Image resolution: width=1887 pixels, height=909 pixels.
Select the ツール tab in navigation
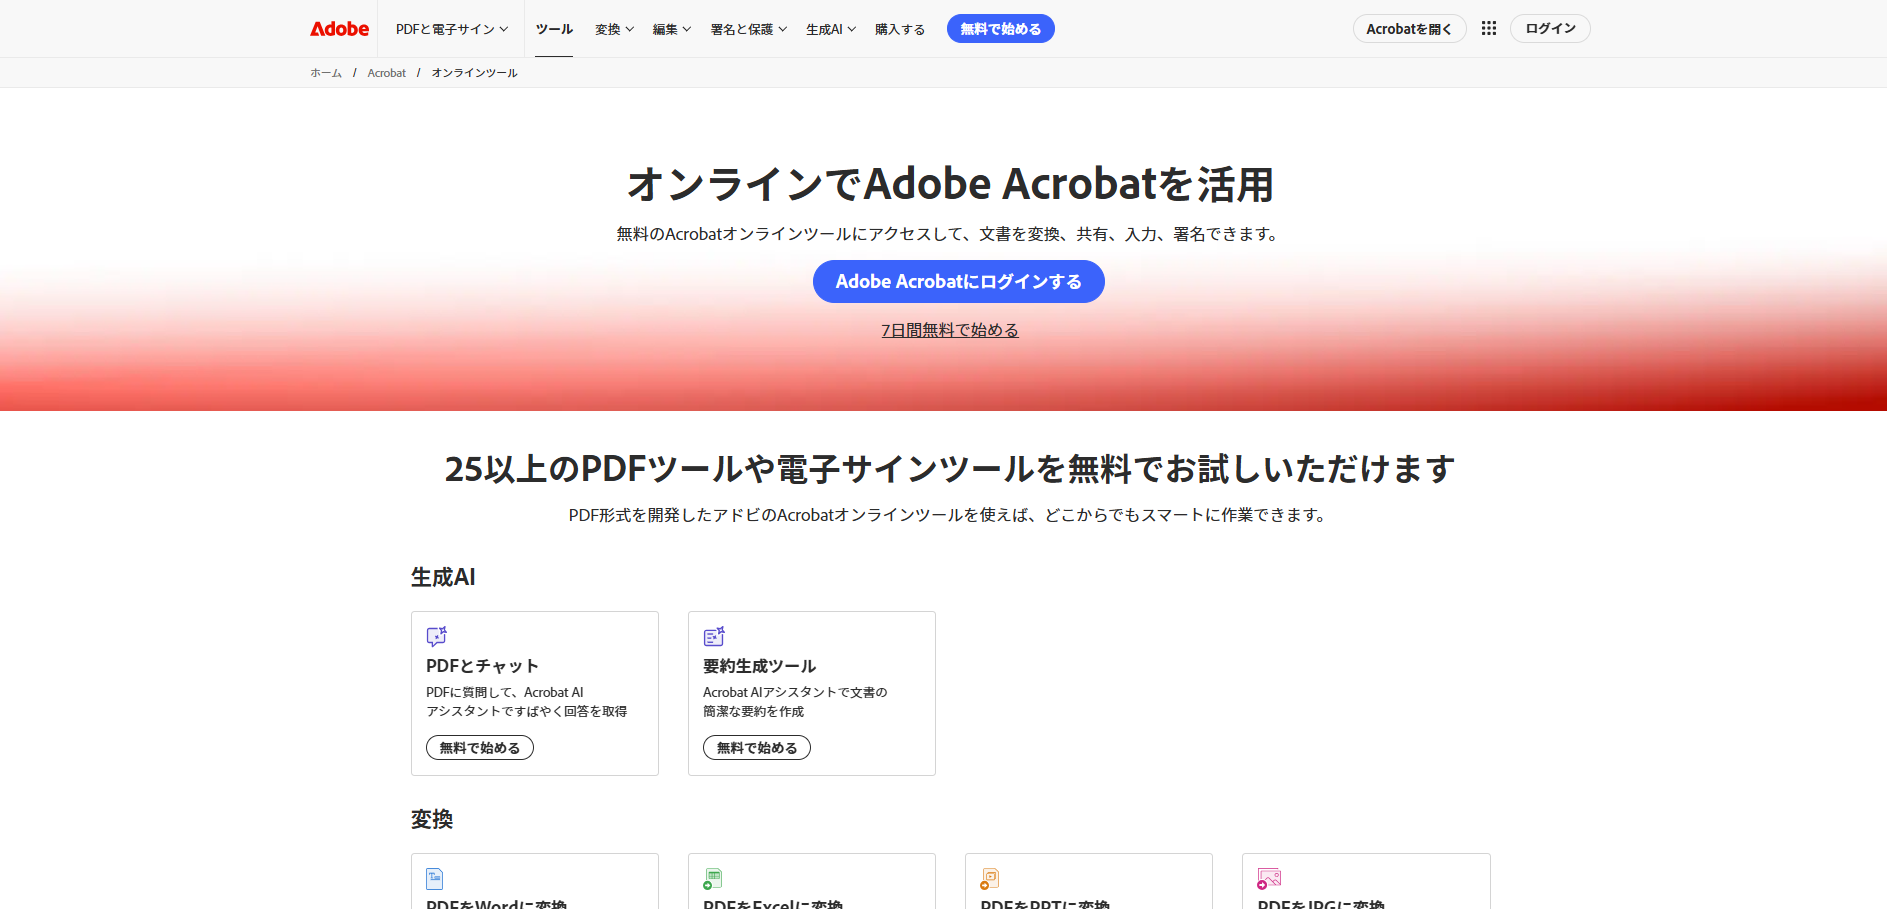554,29
